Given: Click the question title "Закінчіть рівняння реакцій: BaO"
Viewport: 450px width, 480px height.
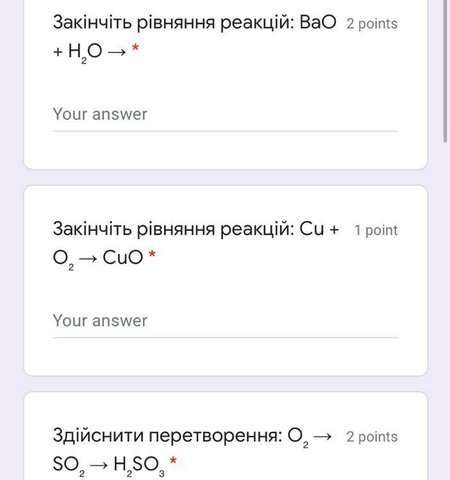Looking at the screenshot, I should 195,23.
